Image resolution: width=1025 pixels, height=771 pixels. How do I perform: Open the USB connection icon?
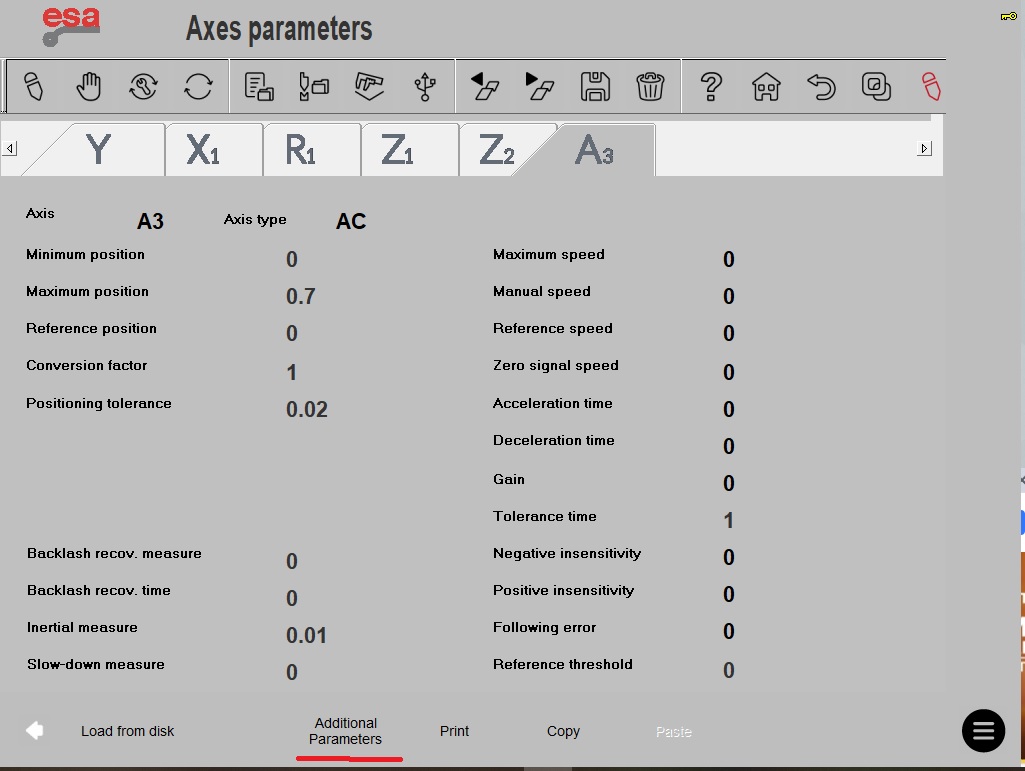[x=425, y=86]
